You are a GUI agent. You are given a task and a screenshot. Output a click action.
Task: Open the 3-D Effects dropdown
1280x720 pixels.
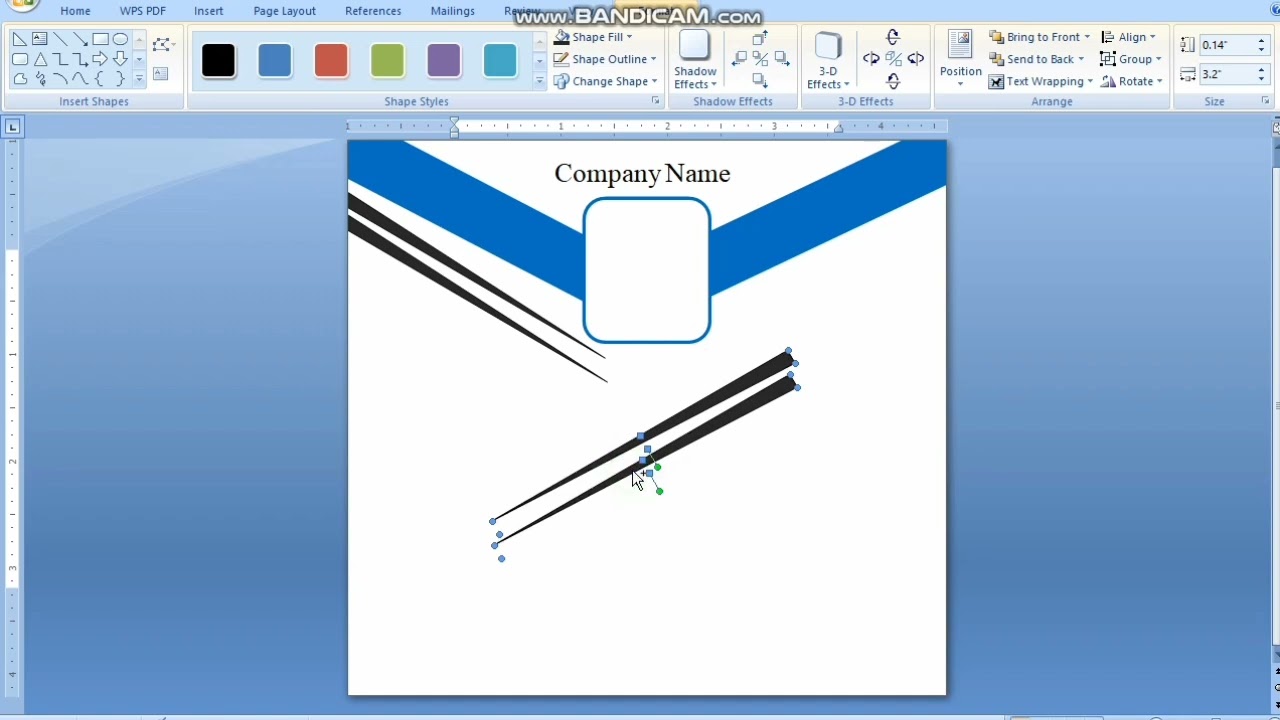coord(828,60)
